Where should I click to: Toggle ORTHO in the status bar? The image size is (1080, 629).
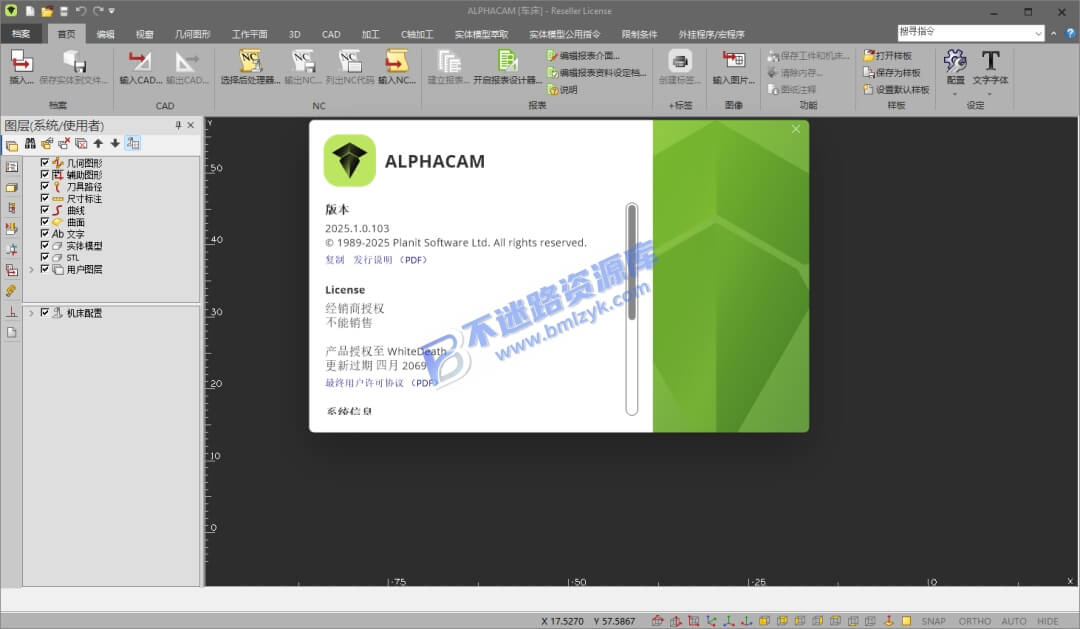coord(975,621)
